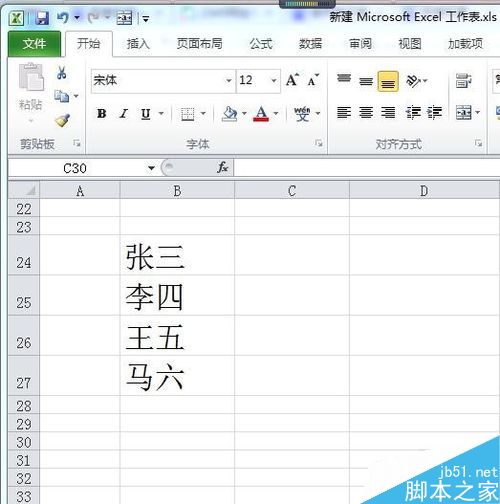Toggle Bold formatting
This screenshot has width=500, height=504.
102,114
